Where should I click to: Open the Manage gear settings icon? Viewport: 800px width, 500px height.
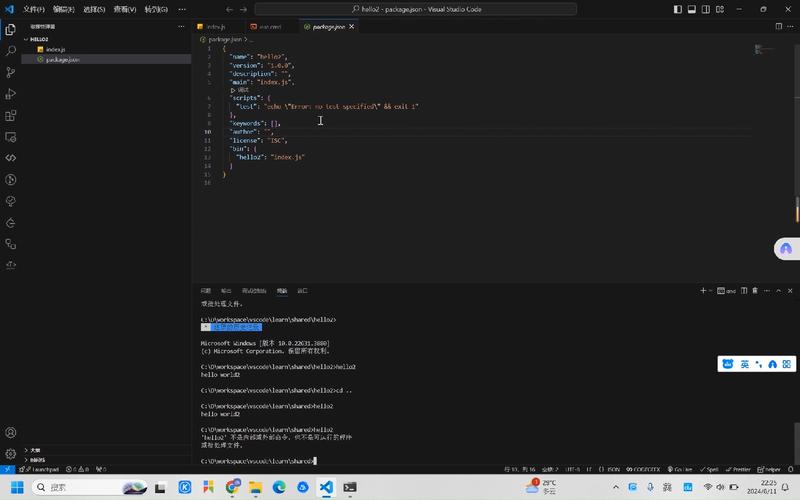pyautogui.click(x=10, y=454)
